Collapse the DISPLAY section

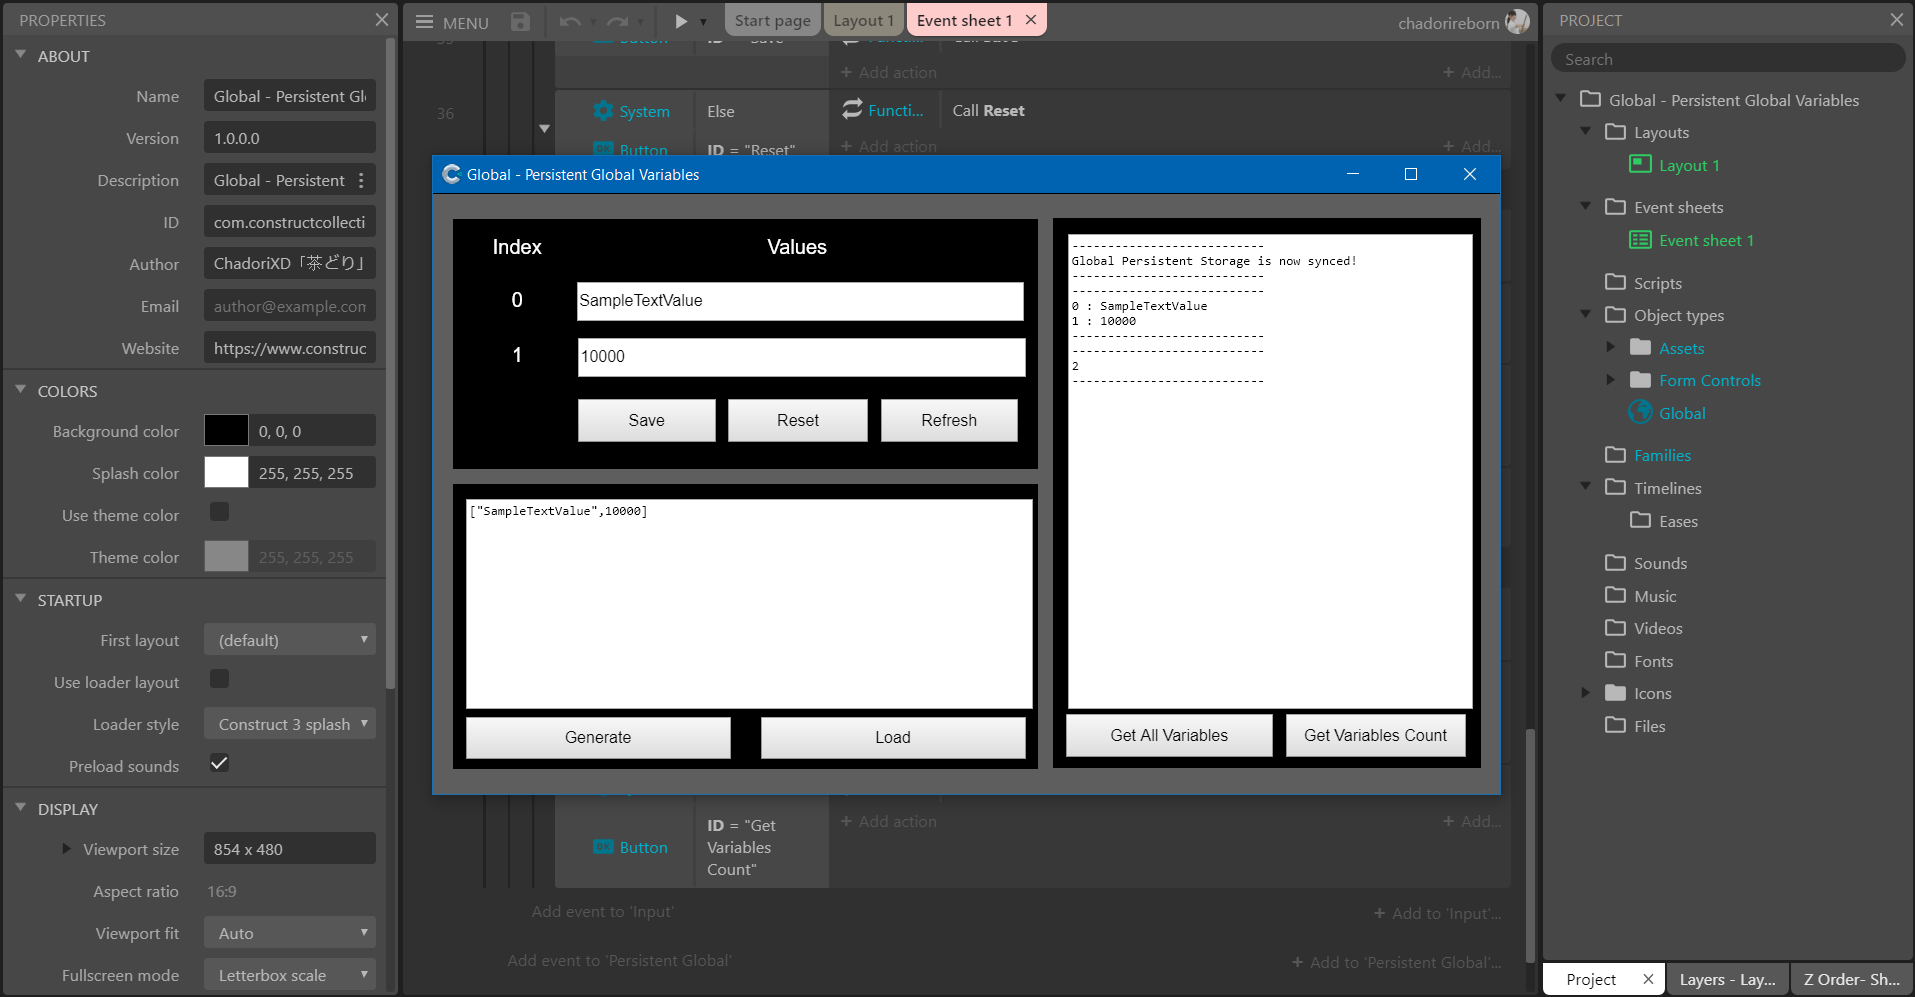coord(21,808)
